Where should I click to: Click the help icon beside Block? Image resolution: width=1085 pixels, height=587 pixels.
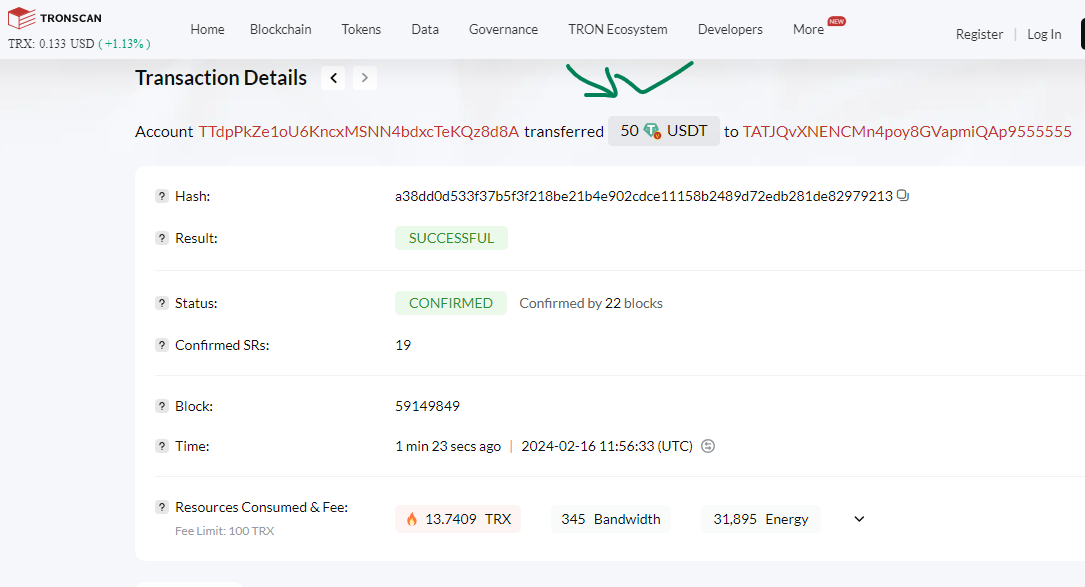click(162, 406)
